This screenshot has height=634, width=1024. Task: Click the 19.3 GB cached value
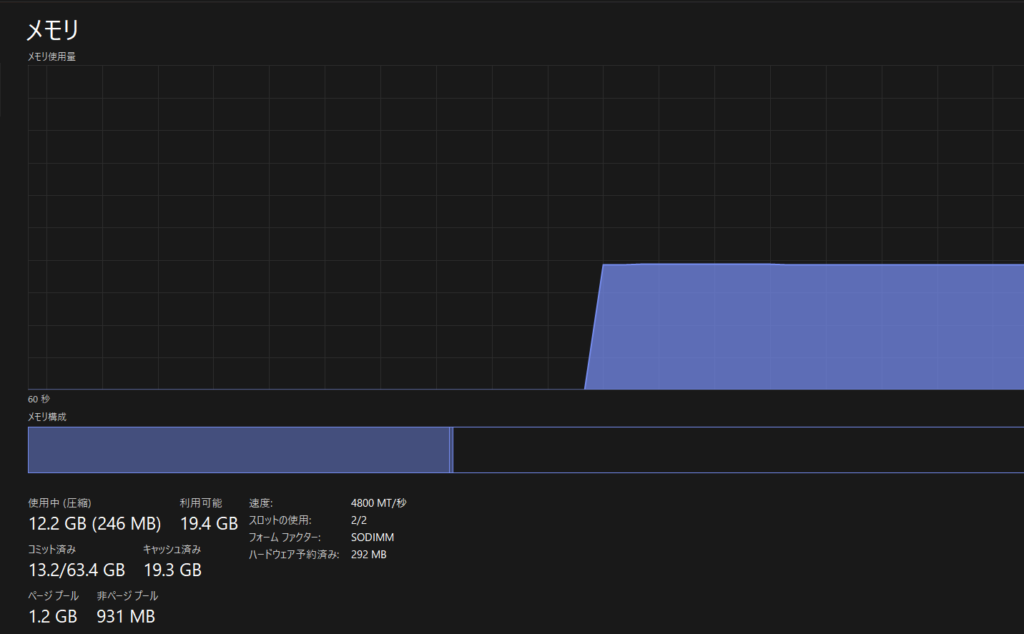point(173,570)
